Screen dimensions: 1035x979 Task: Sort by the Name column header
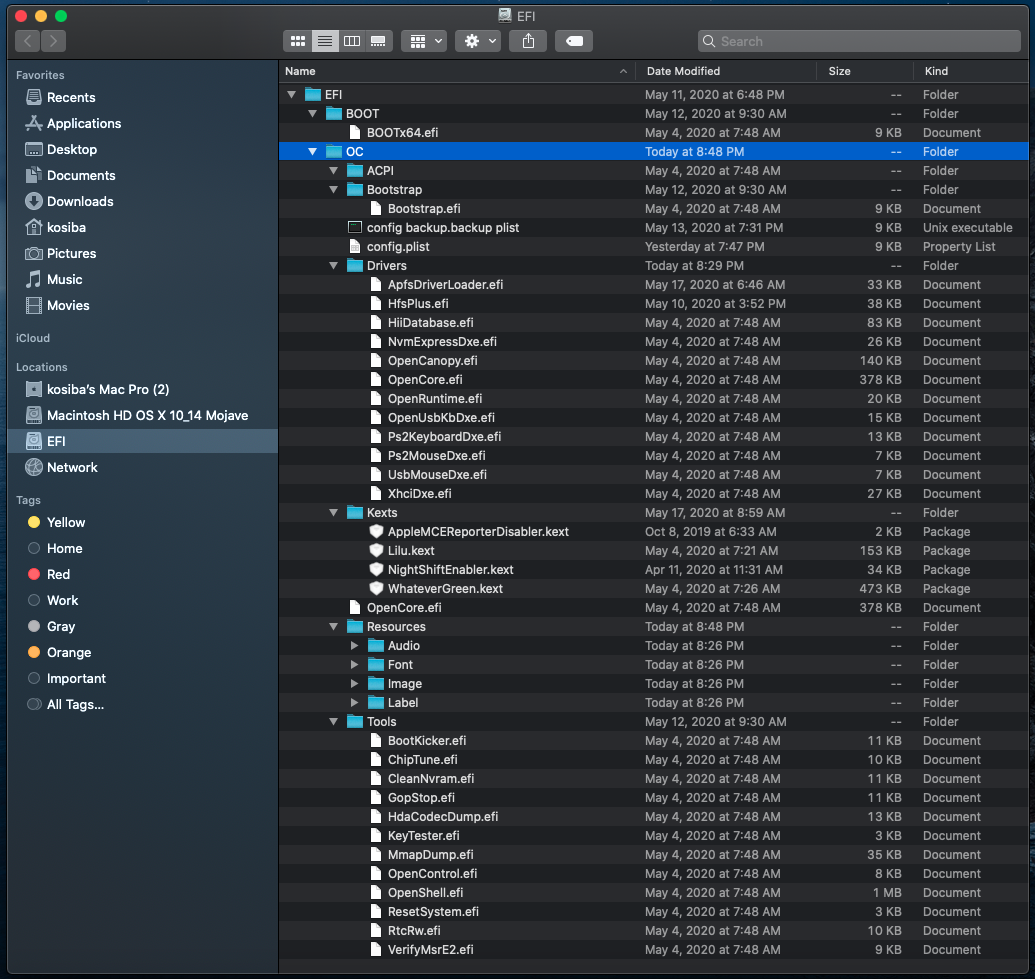(x=457, y=71)
